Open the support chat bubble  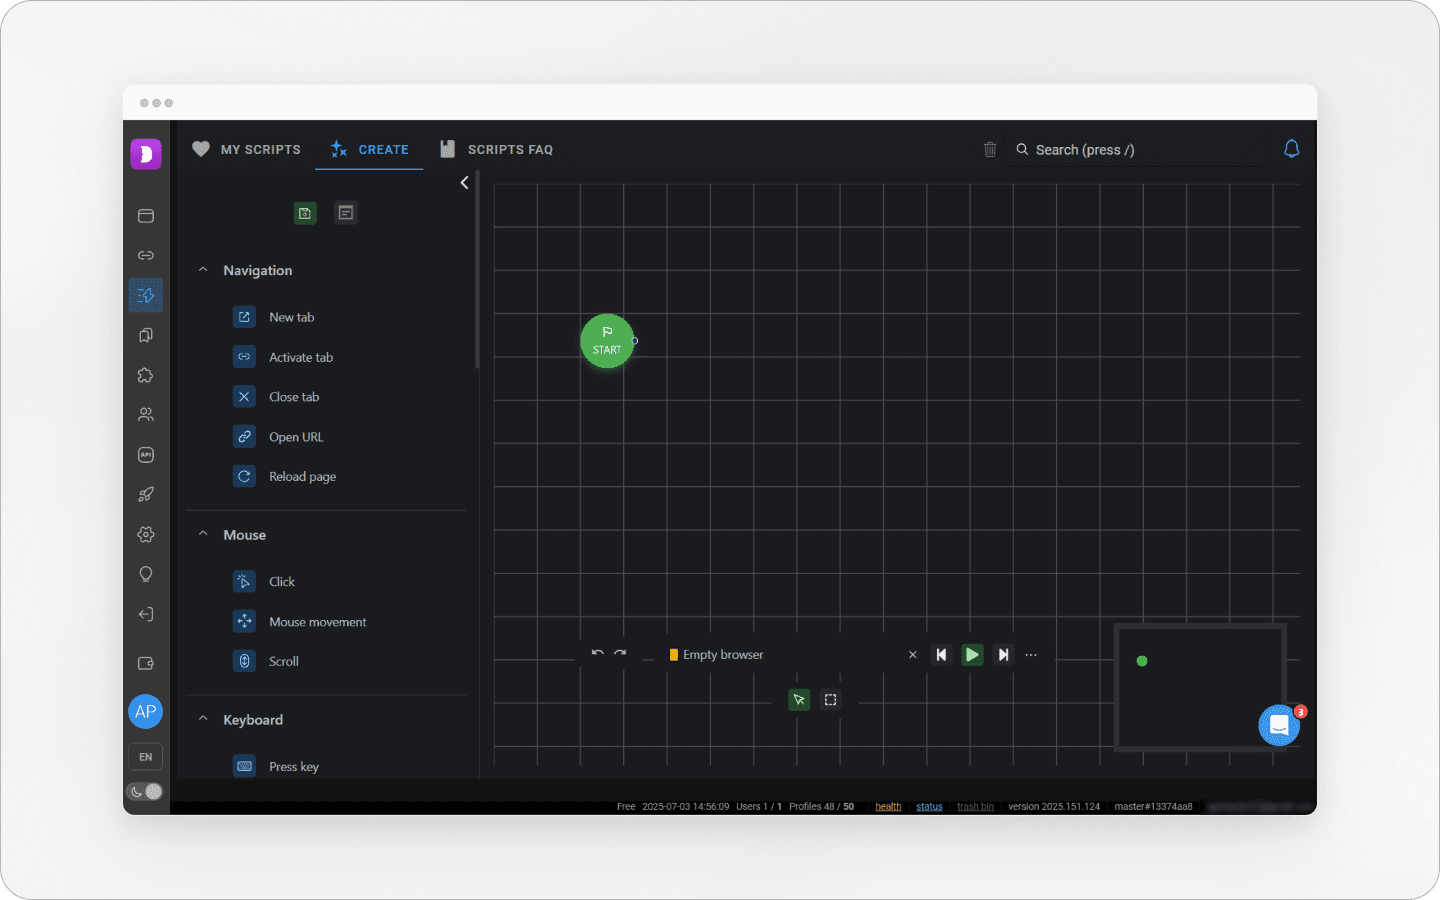tap(1279, 726)
